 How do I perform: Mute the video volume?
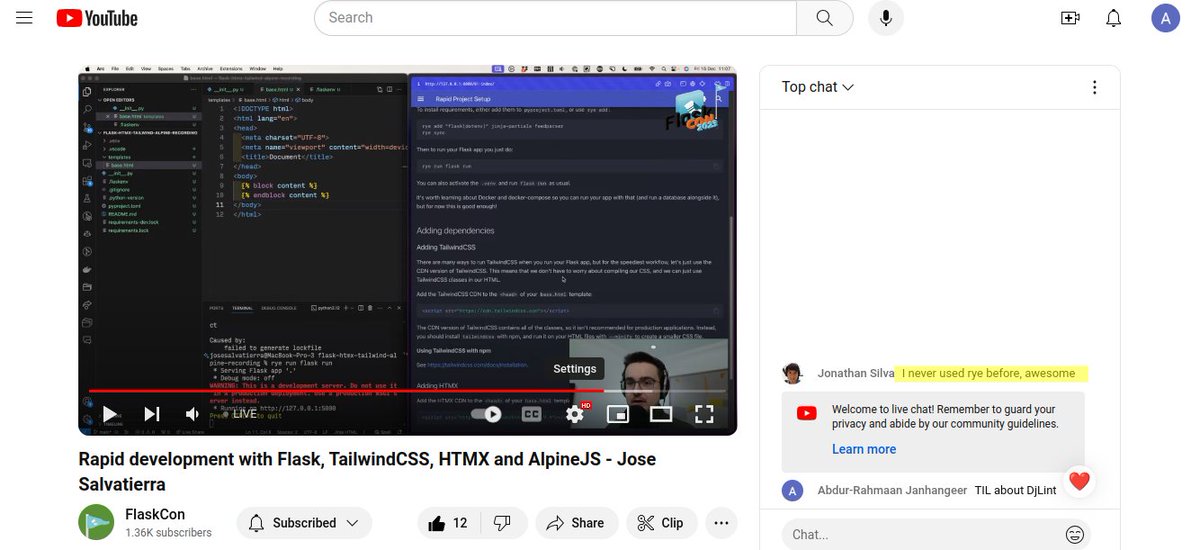193,413
